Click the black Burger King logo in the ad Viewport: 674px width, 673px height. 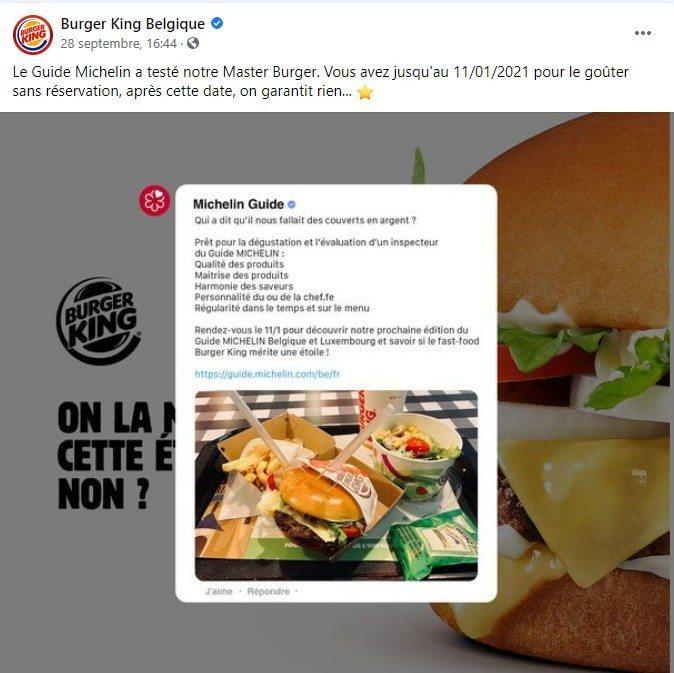98,321
